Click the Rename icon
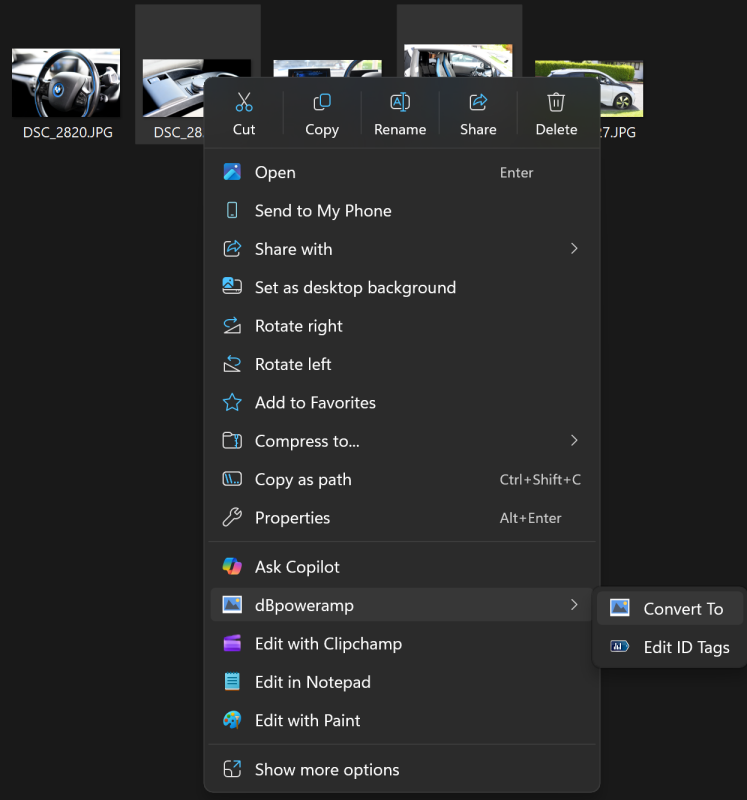 [400, 103]
